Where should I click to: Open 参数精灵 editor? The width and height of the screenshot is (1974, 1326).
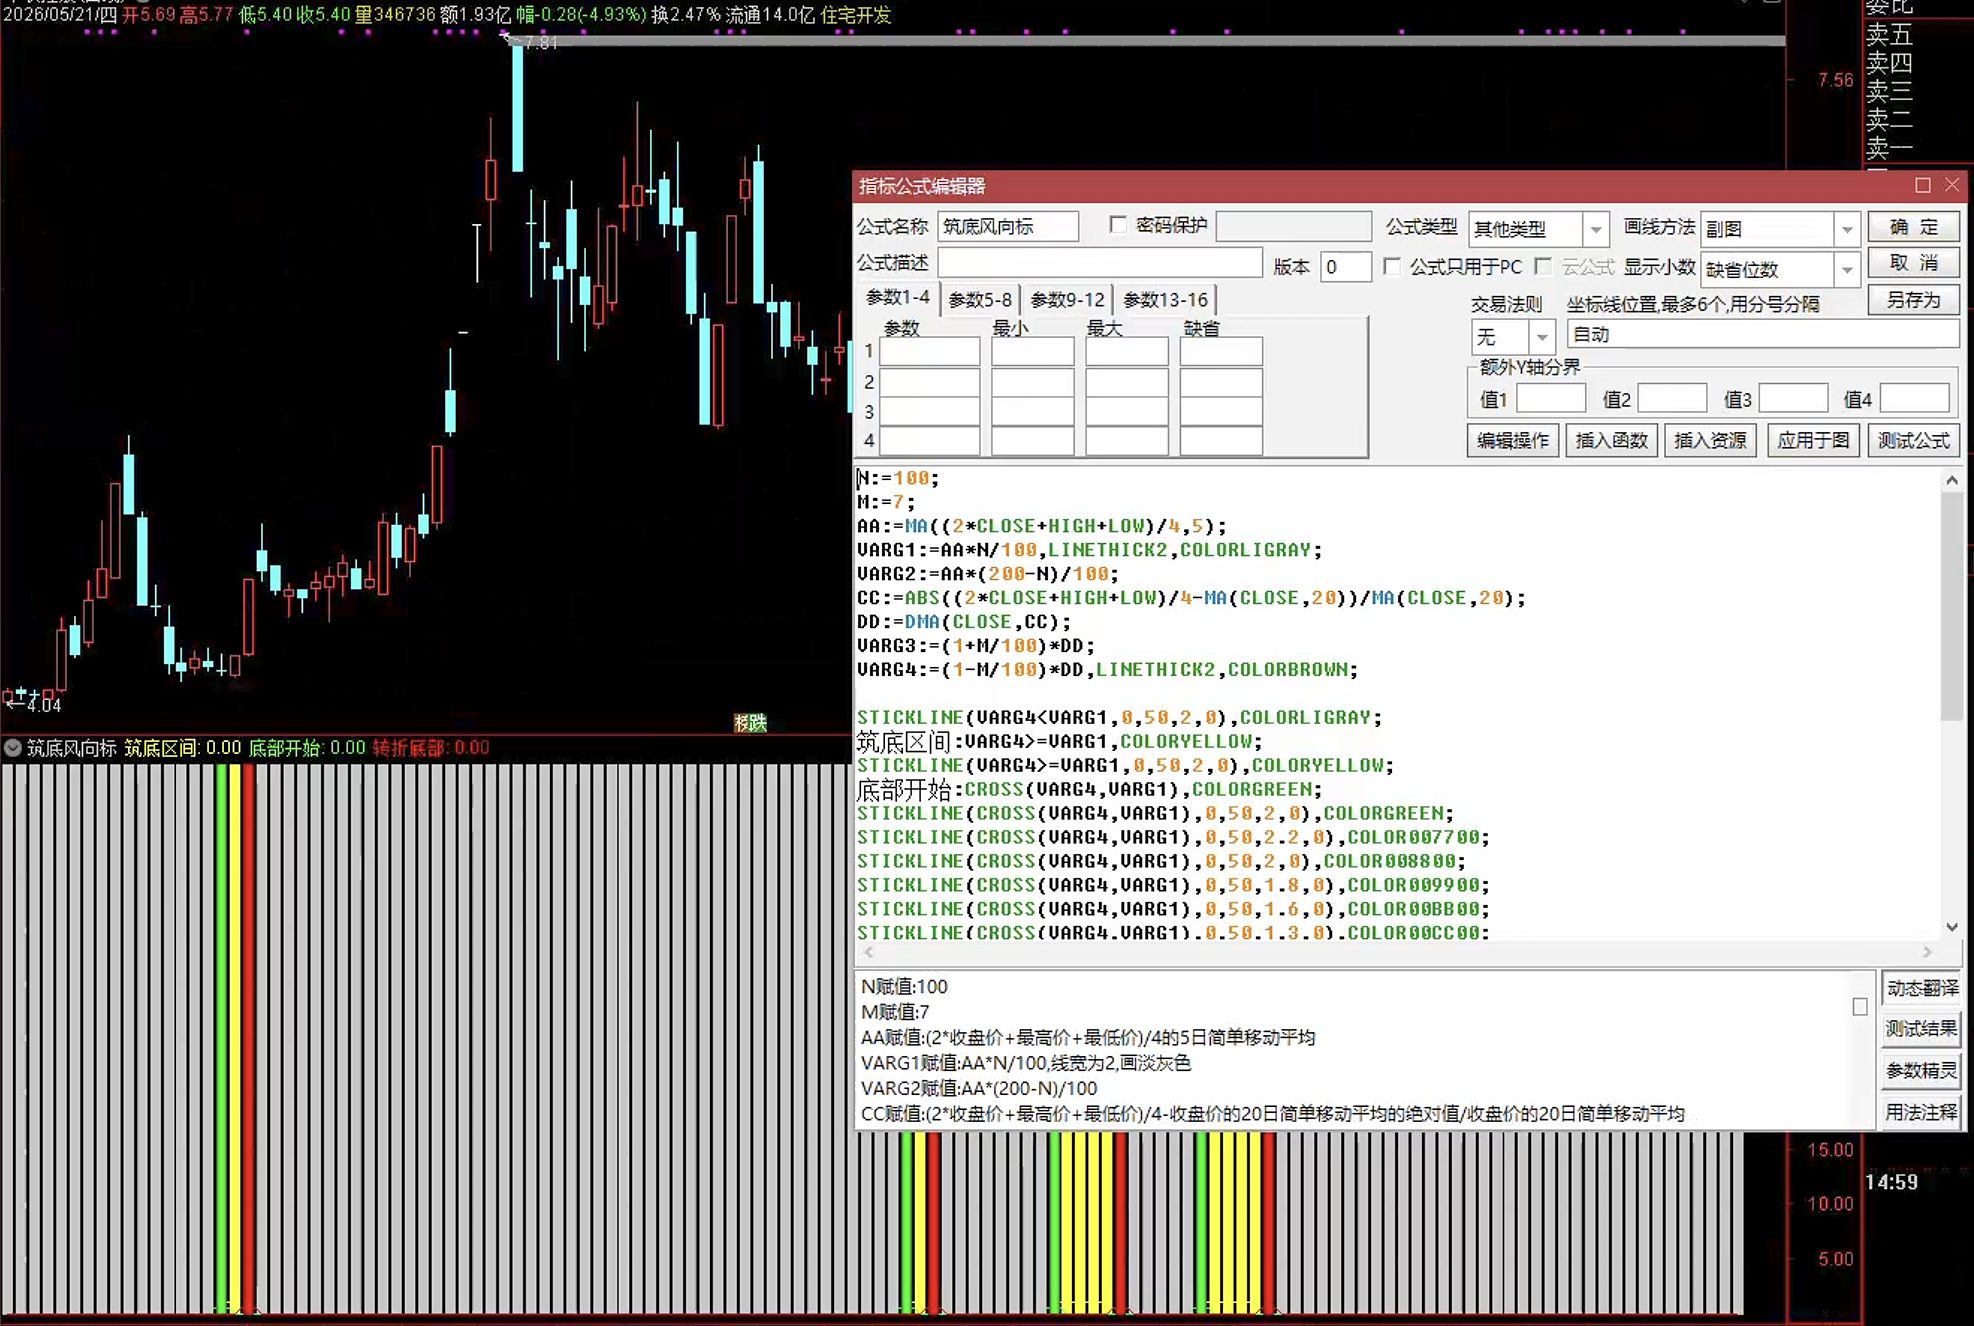(1920, 1071)
